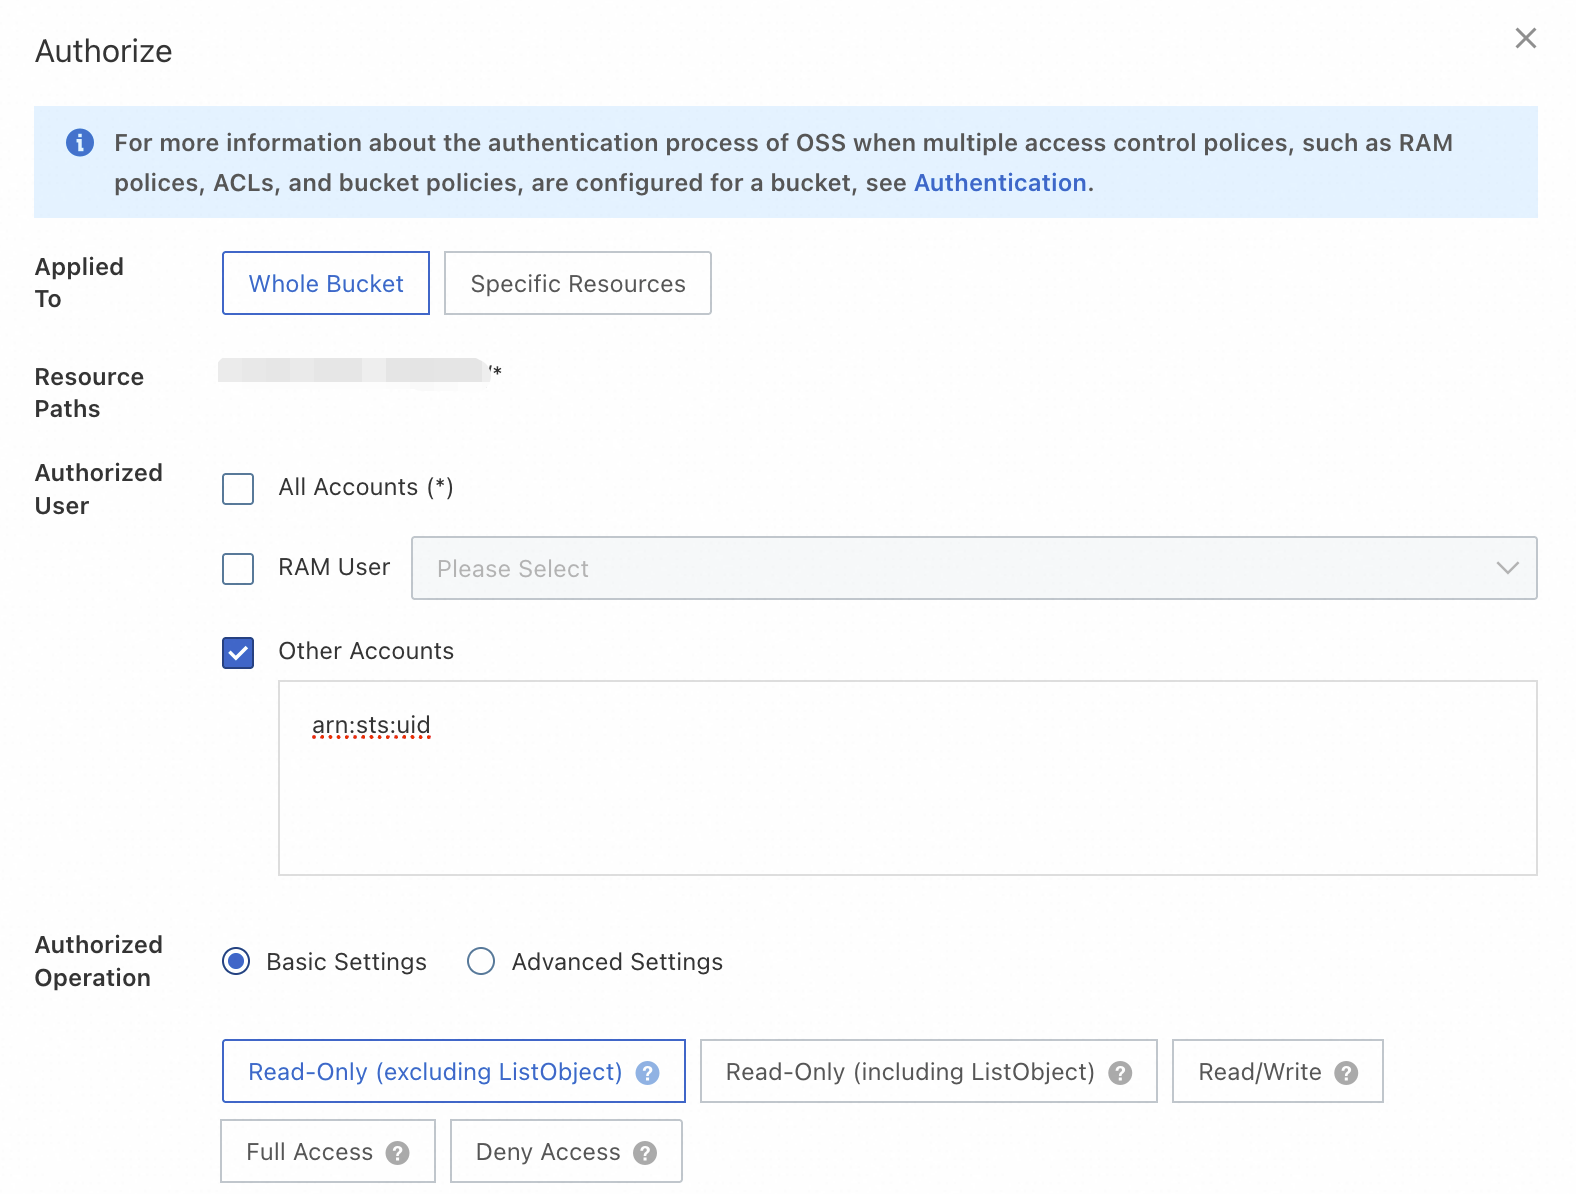The width and height of the screenshot is (1576, 1194).
Task: Click the blue info icon in banner
Action: [80, 143]
